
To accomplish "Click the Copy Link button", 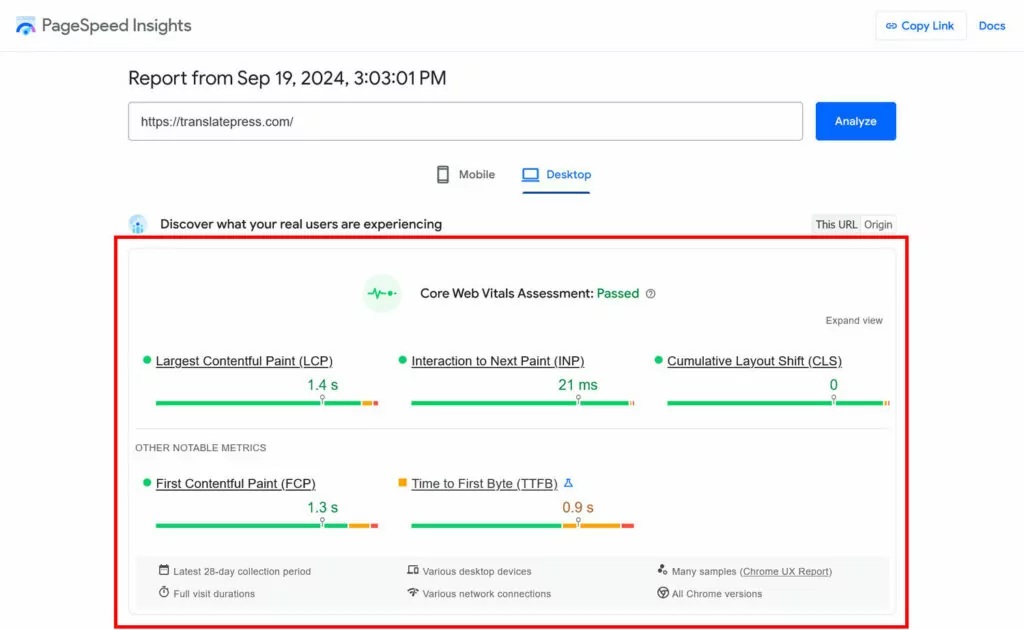I will [920, 26].
